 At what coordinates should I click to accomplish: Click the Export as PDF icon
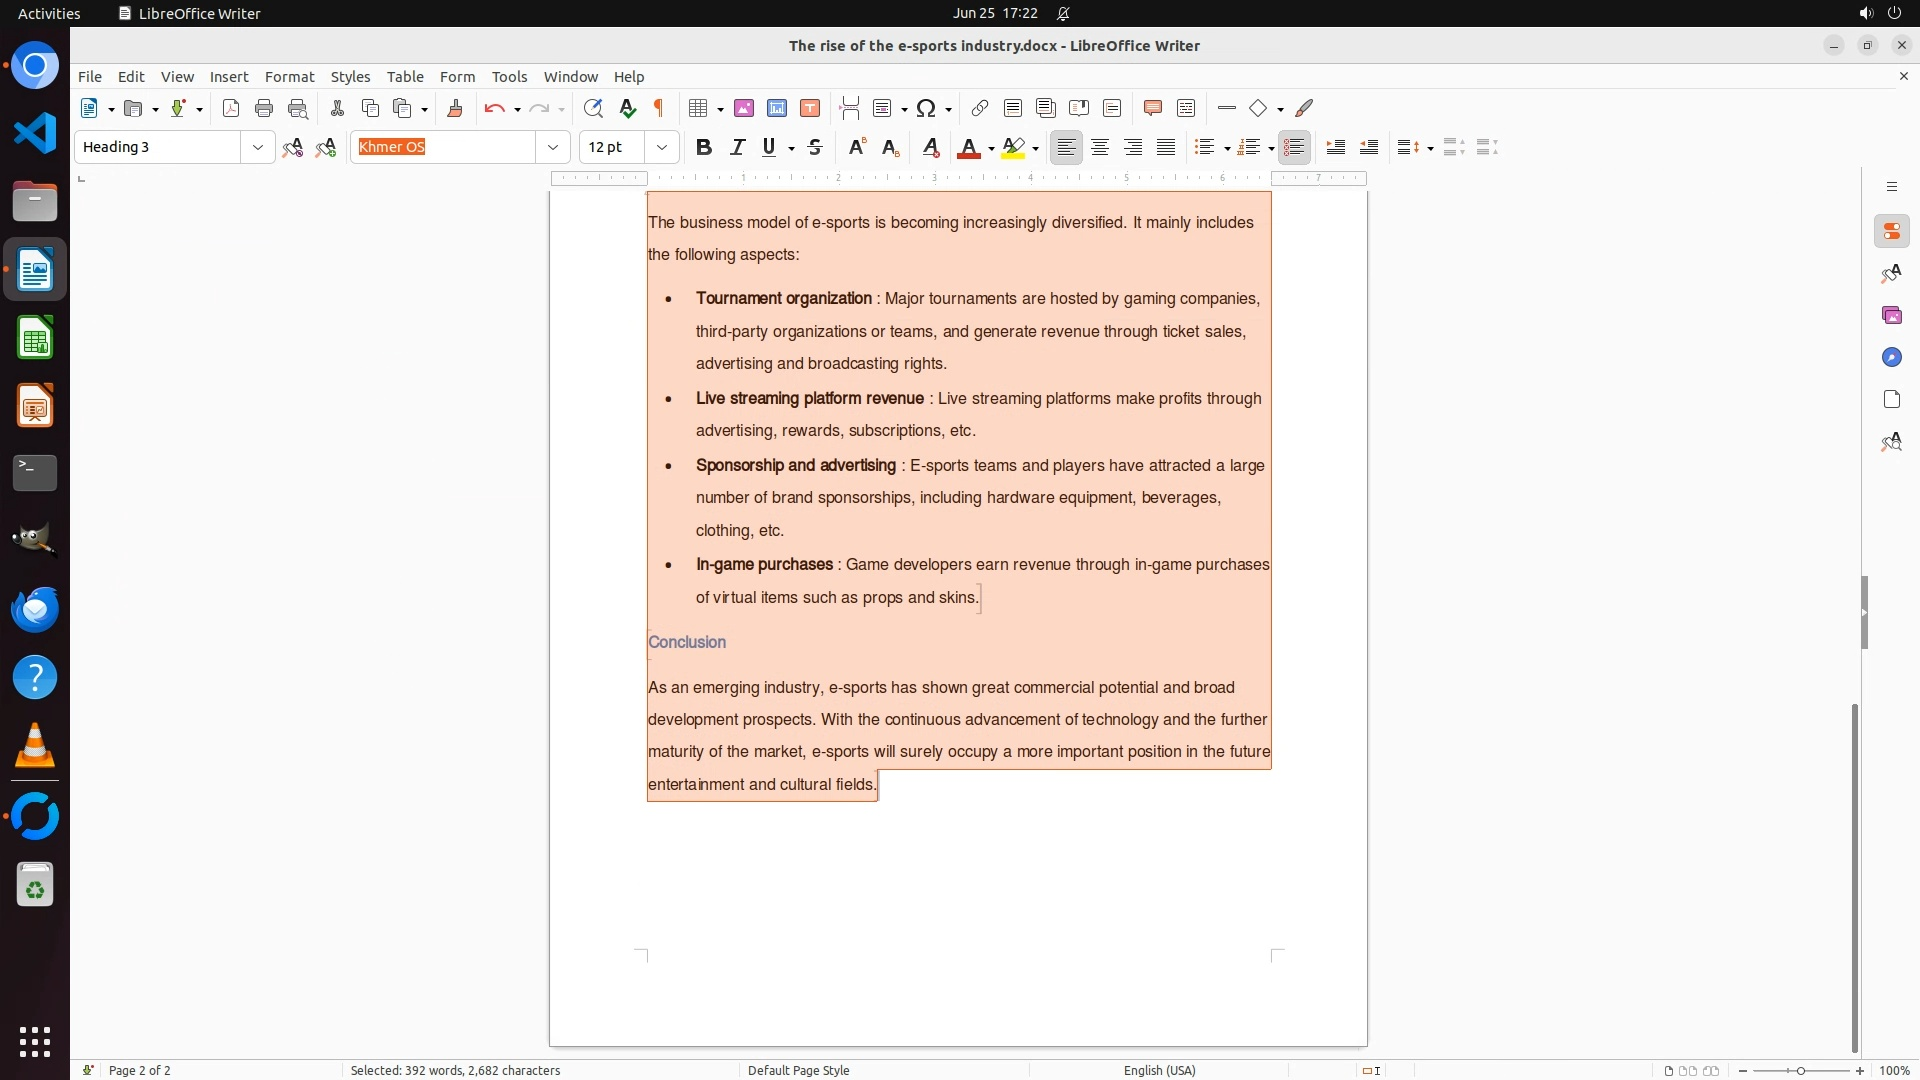tap(231, 108)
